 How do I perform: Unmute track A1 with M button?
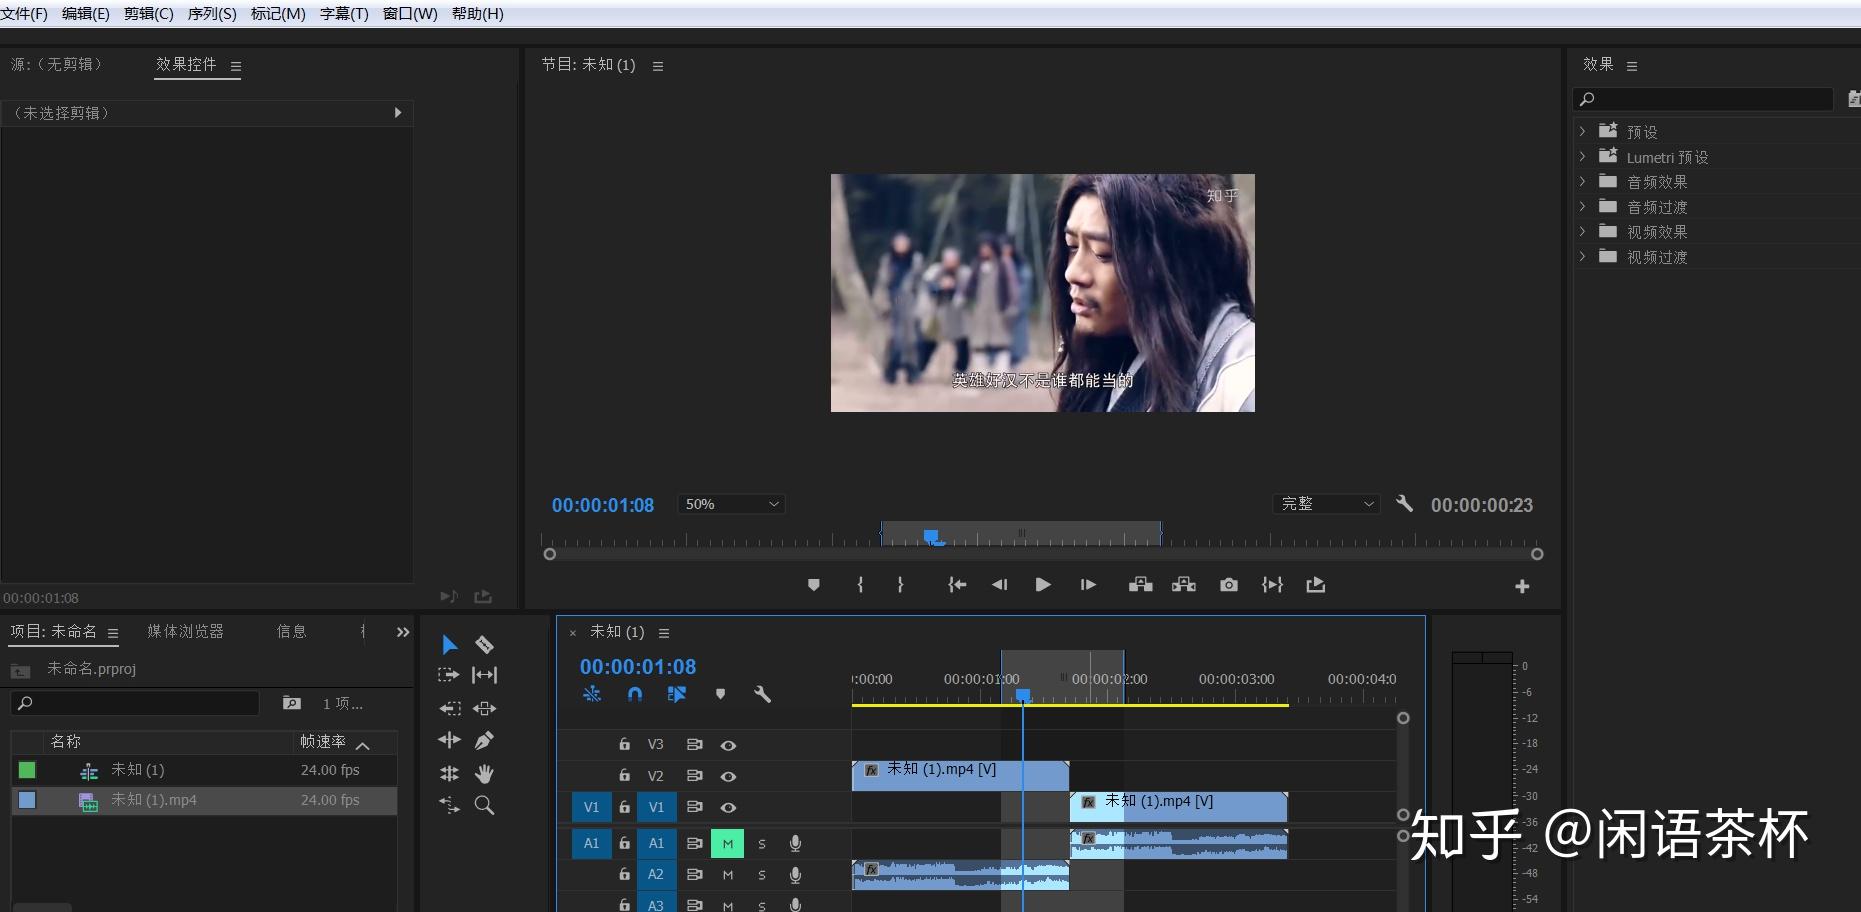[727, 844]
